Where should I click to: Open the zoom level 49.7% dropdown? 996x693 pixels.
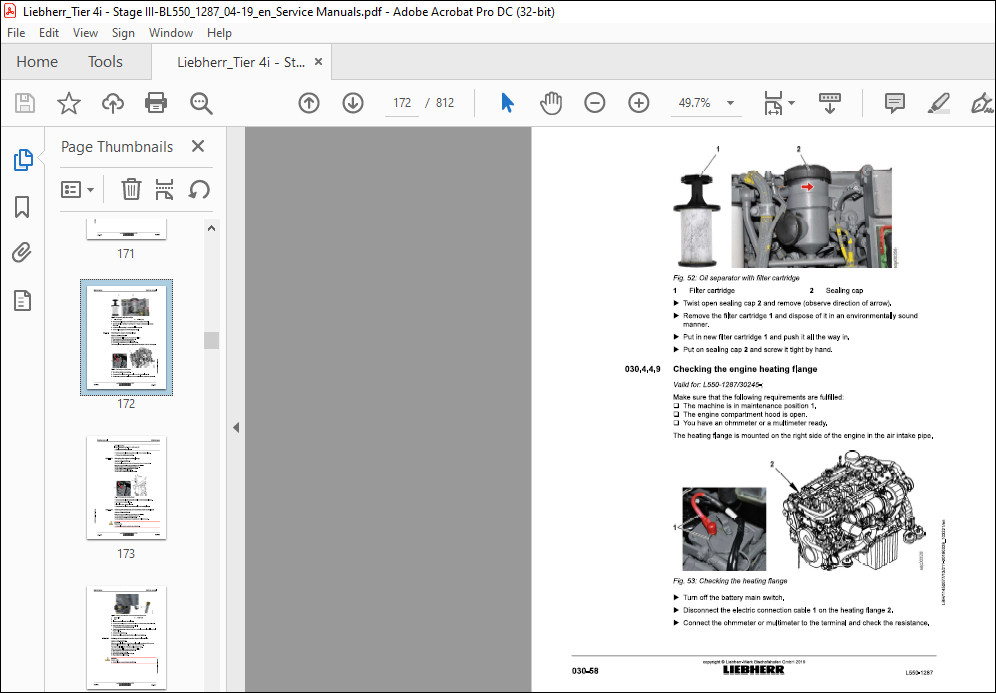point(730,103)
